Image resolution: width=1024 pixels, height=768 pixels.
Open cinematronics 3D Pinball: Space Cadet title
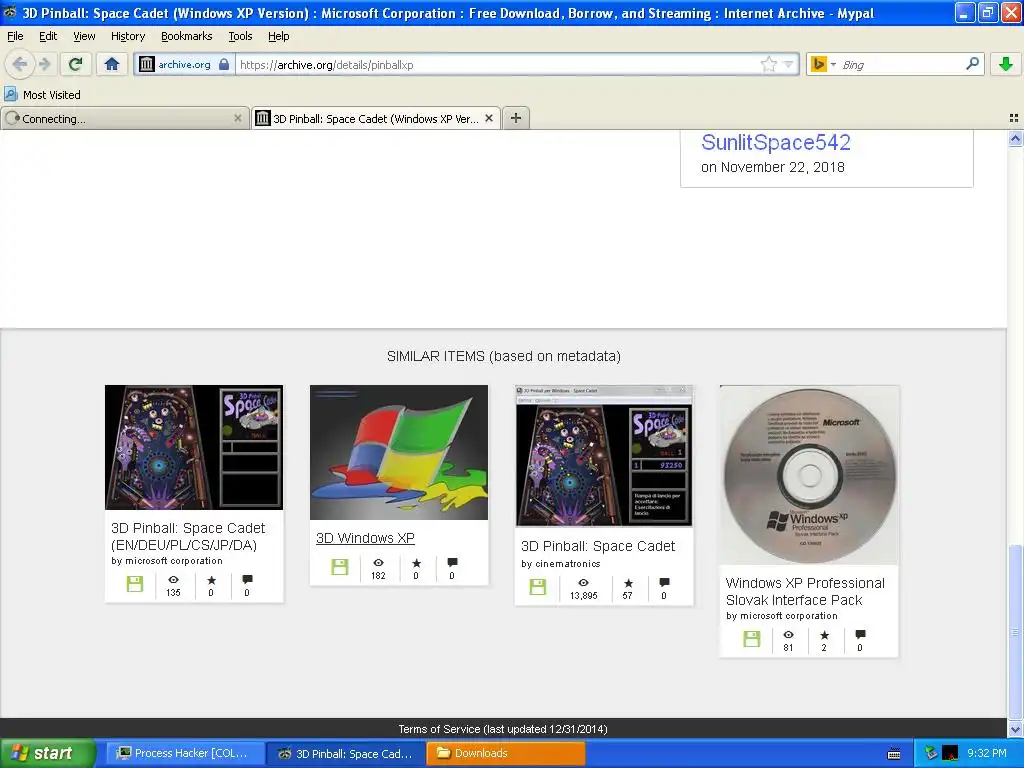[598, 546]
